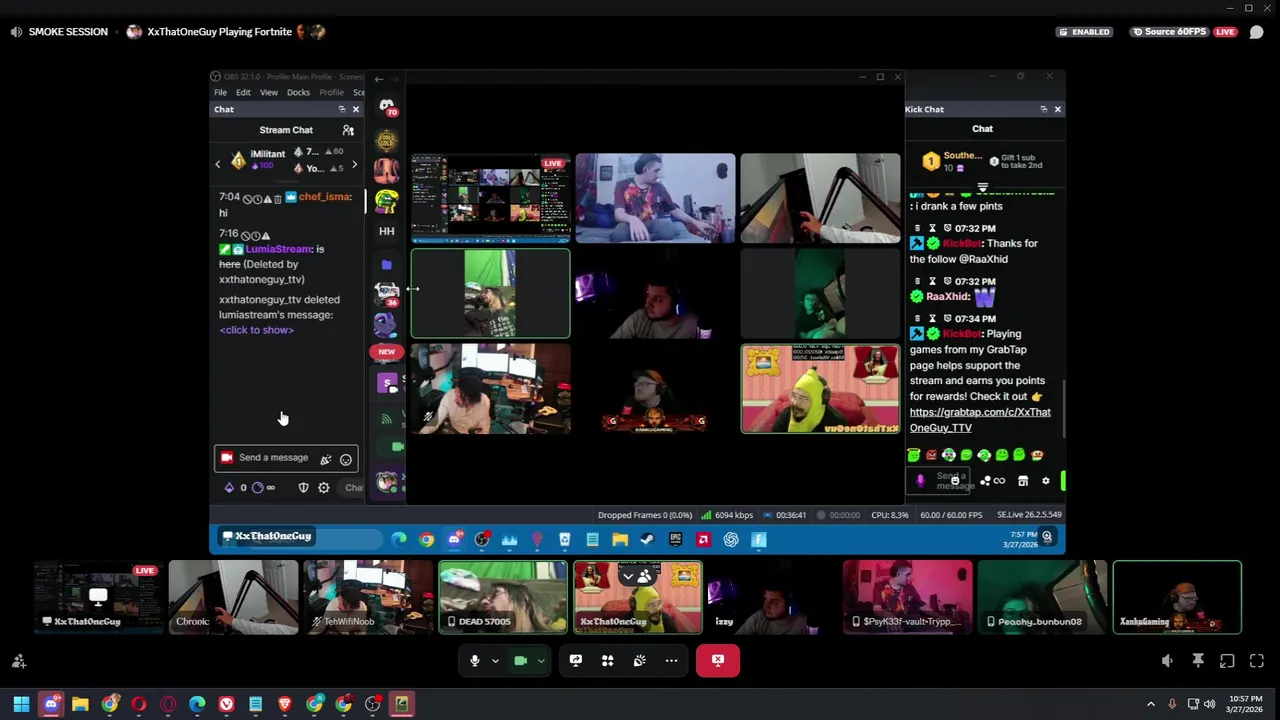Image resolution: width=1280 pixels, height=720 pixels.
Task: Open Docks menu in streamed OBS window
Action: click(x=298, y=92)
